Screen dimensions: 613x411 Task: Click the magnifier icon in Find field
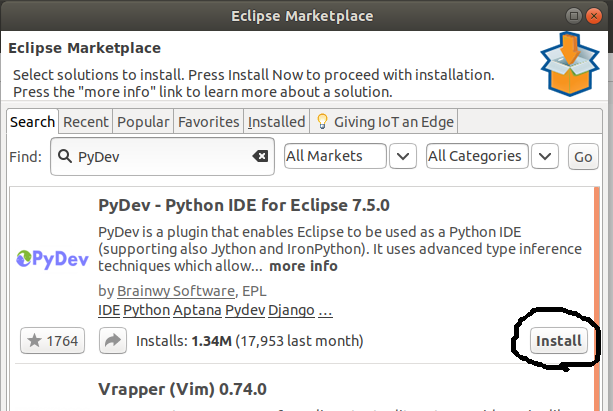pos(65,156)
